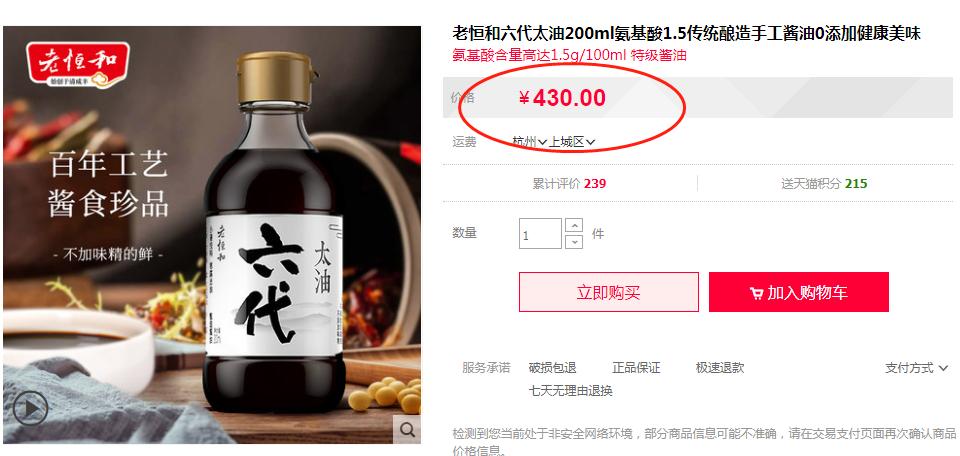This screenshot has width=960, height=456.
Task: Click the 立即购买 button
Action: (x=609, y=292)
